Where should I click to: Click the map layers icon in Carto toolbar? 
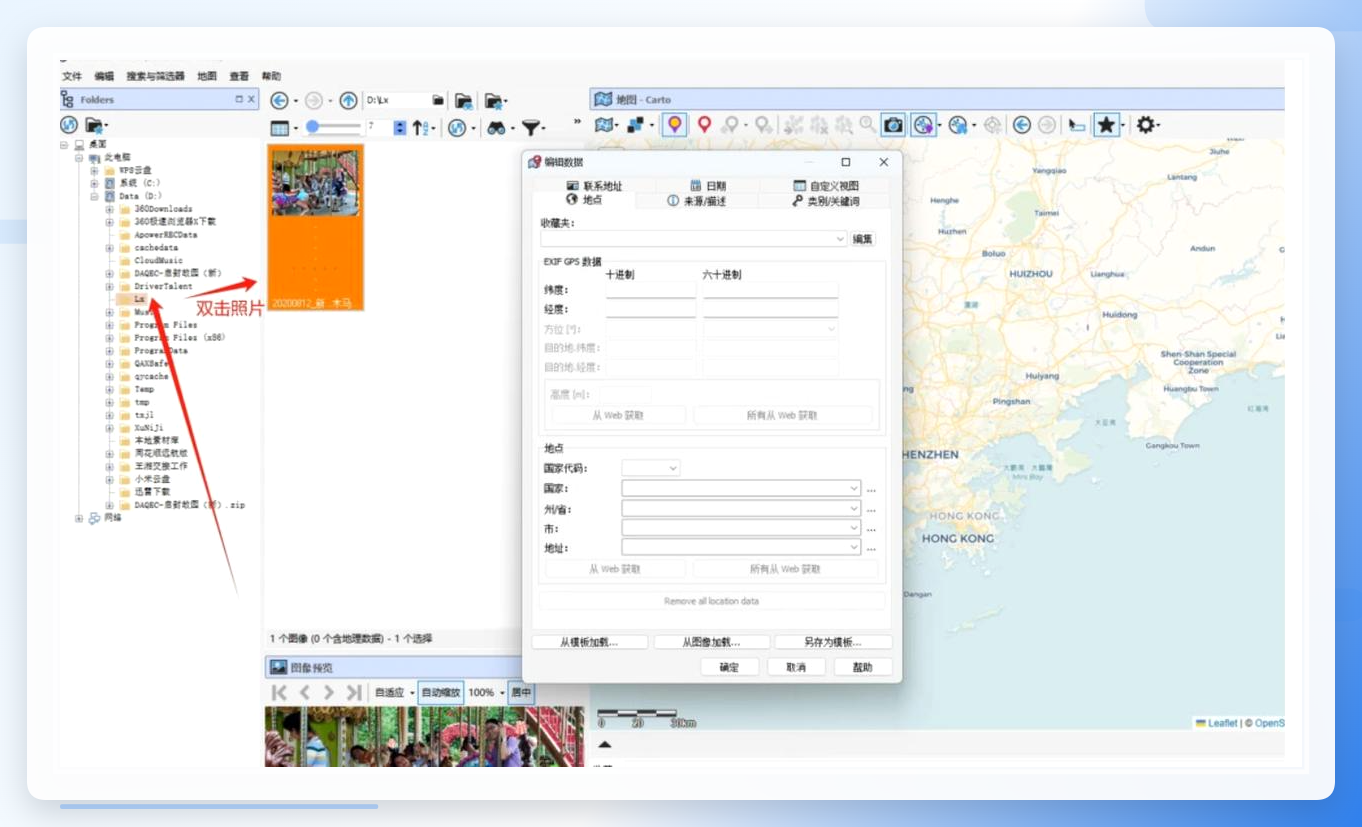(x=603, y=125)
